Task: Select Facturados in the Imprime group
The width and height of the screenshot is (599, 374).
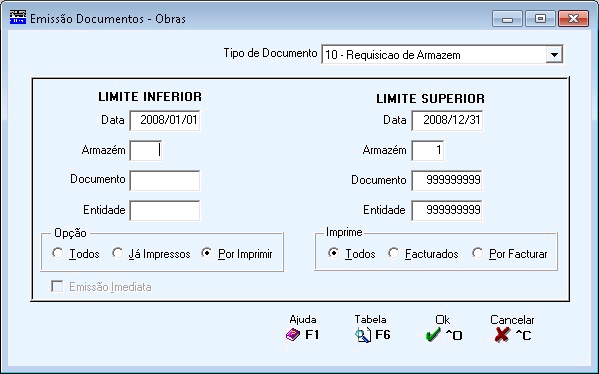Action: [393, 253]
